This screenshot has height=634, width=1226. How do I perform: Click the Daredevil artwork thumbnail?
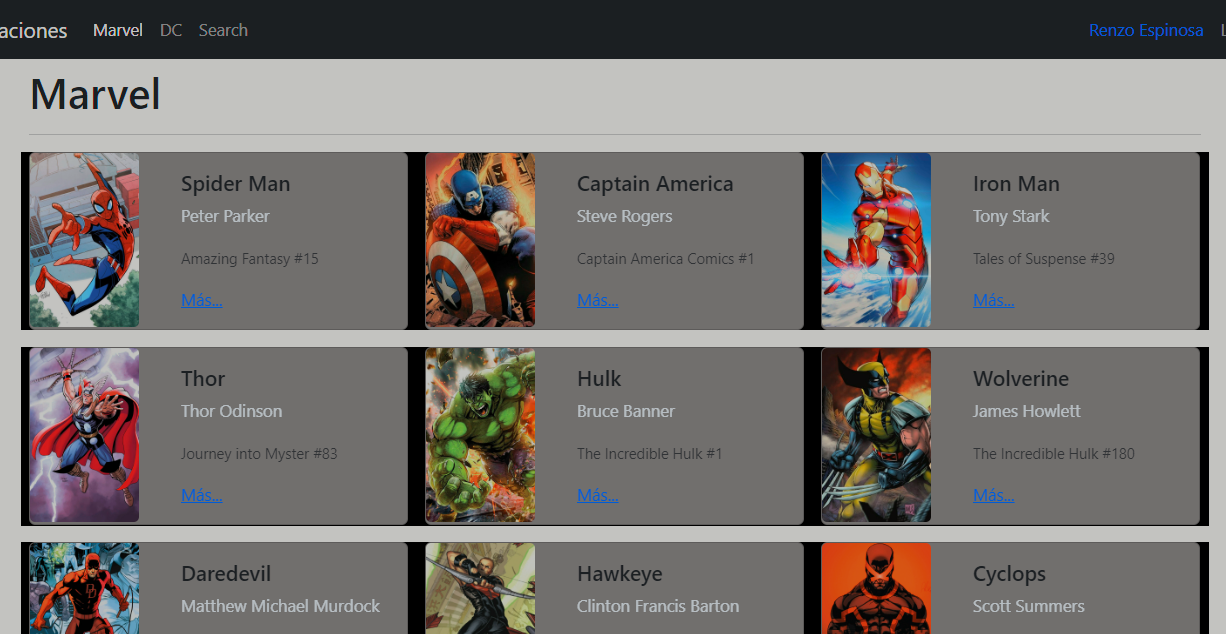coord(84,588)
